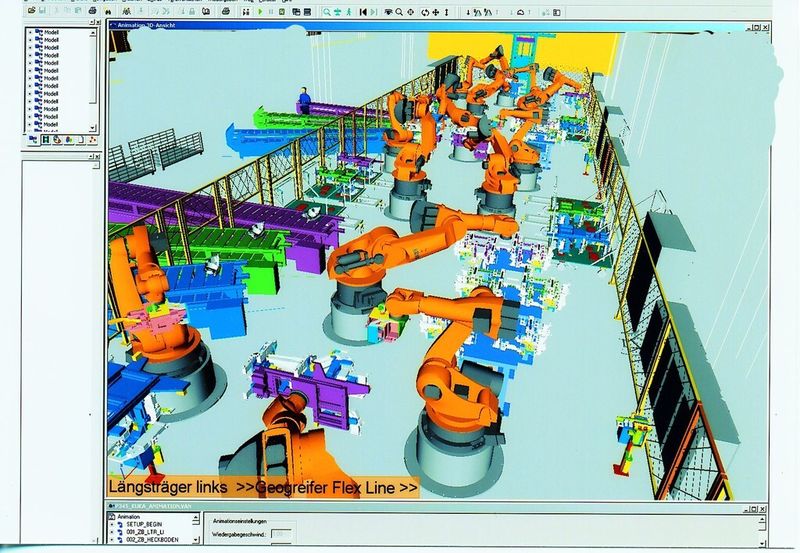The width and height of the screenshot is (800, 553).
Task: Select the magnifier zoom tool
Action: [x=399, y=12]
